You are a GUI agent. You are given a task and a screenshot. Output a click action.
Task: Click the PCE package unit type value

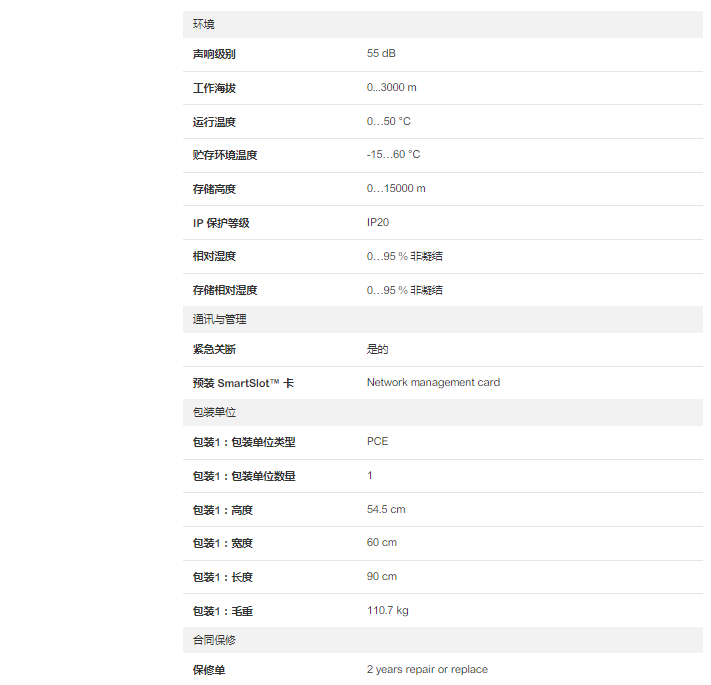(x=377, y=441)
